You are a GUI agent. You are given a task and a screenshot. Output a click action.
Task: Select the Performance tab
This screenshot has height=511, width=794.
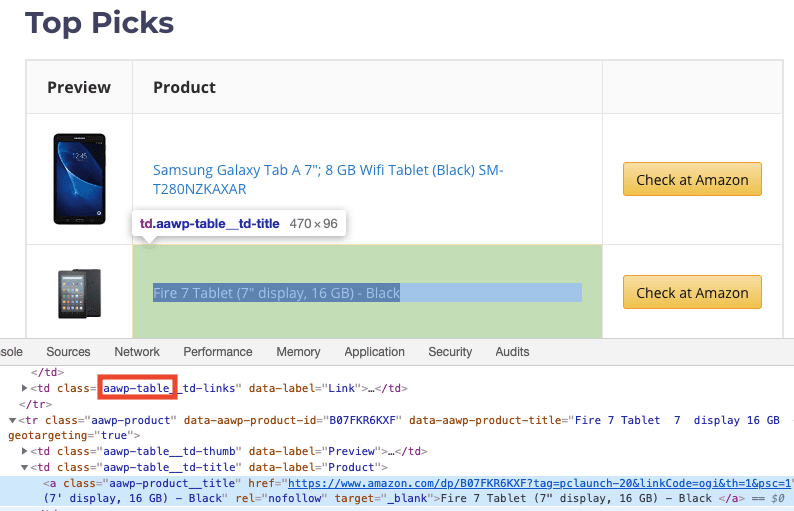tap(218, 352)
